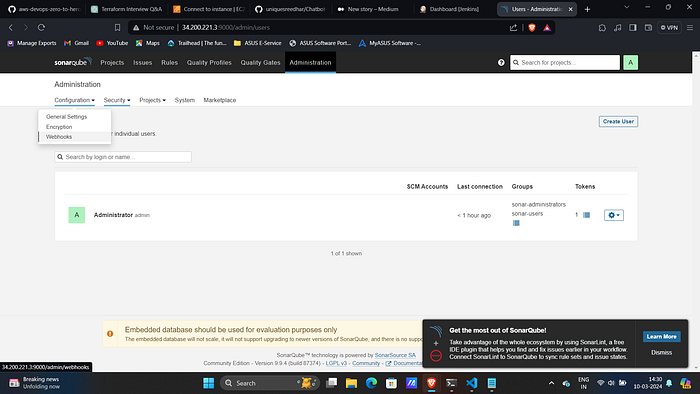Click the Brave Rewards triangle icon
The height and width of the screenshot is (394, 700).
547,28
